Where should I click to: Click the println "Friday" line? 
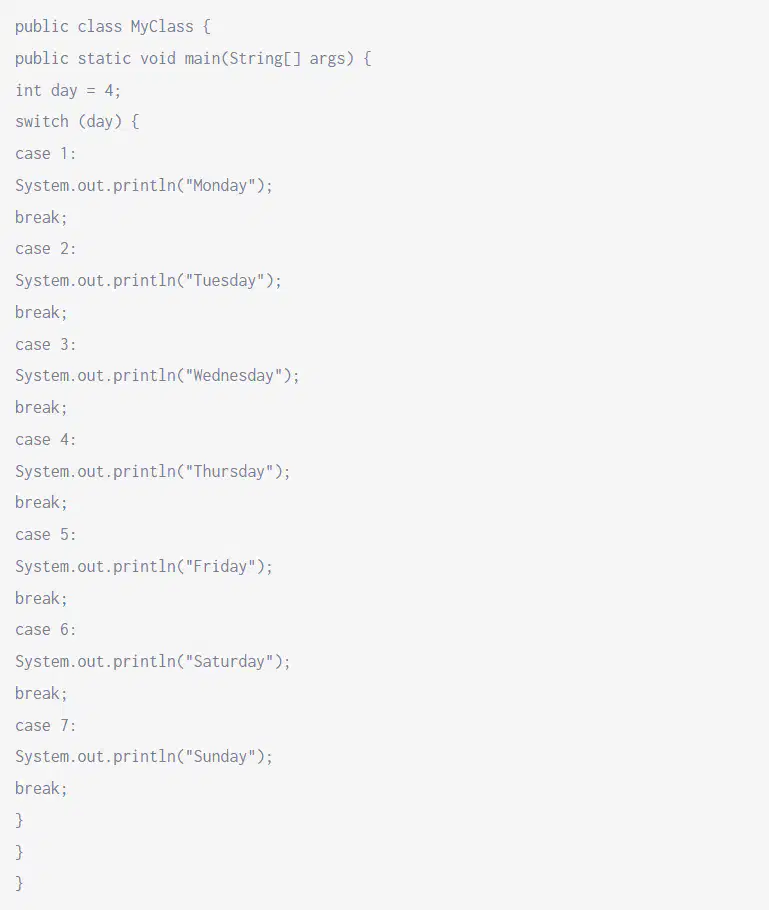[144, 566]
